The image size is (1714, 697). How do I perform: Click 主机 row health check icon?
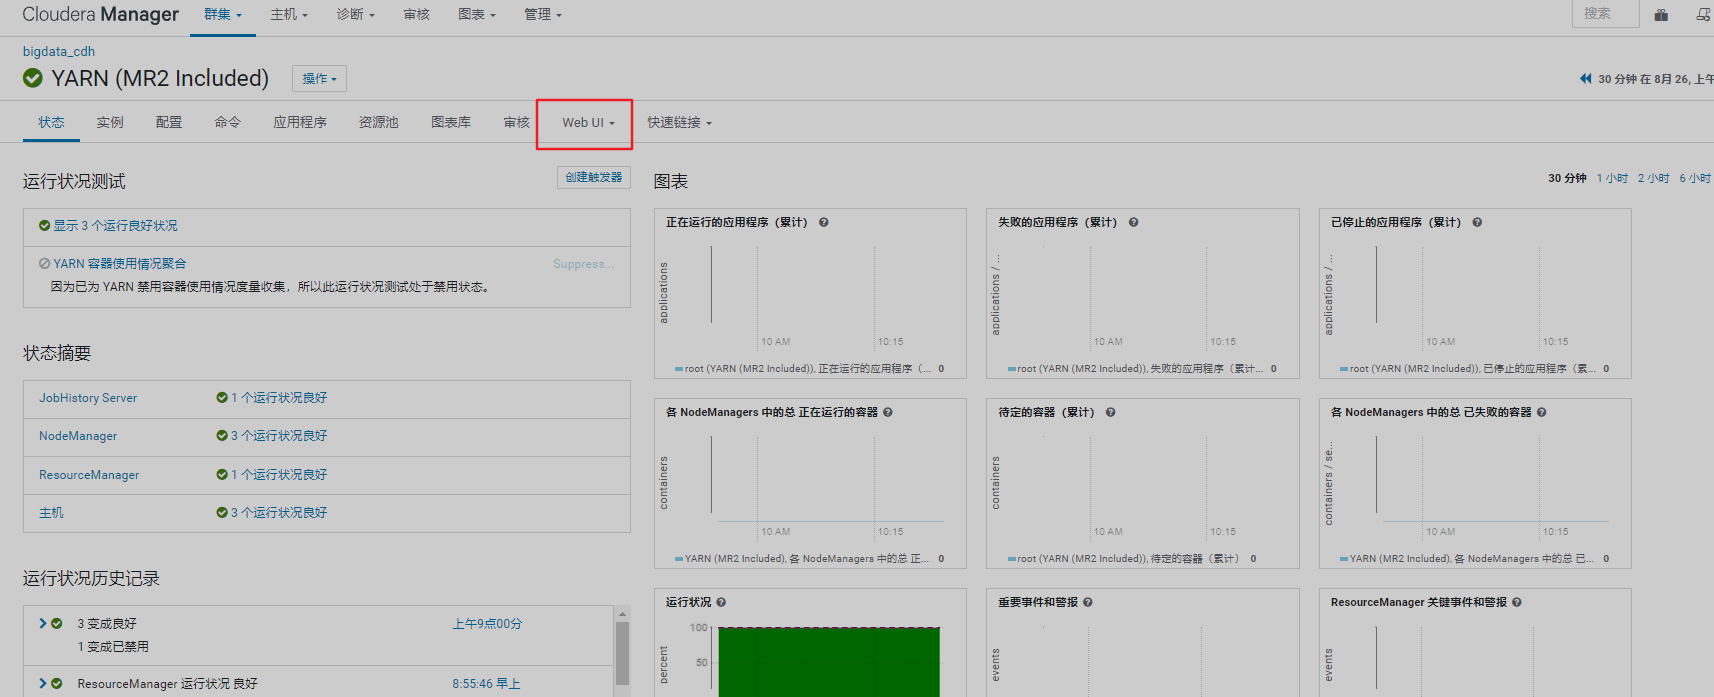[222, 513]
